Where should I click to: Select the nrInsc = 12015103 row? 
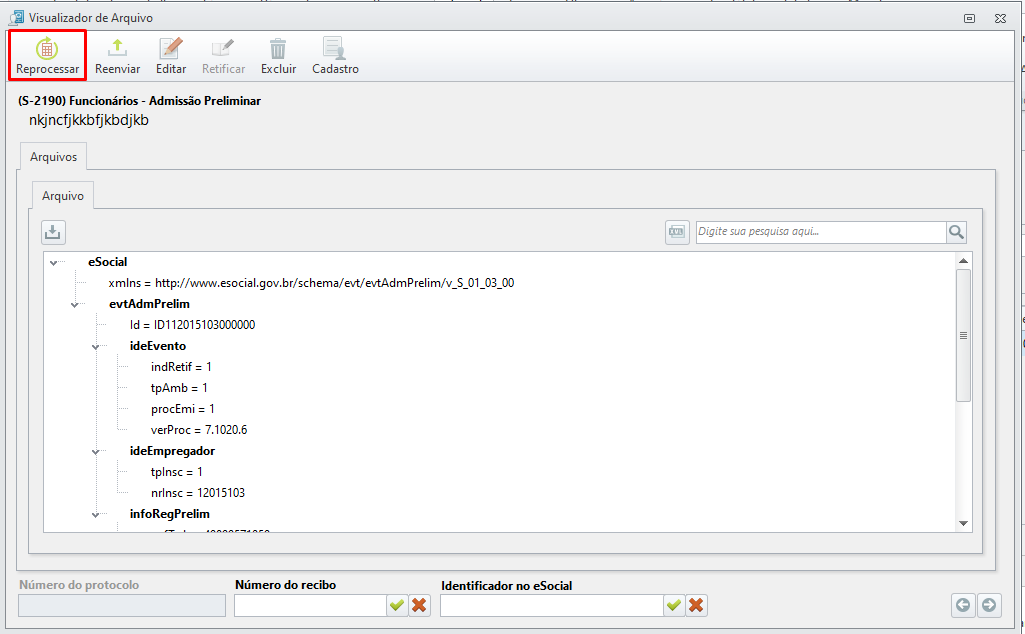[x=198, y=492]
